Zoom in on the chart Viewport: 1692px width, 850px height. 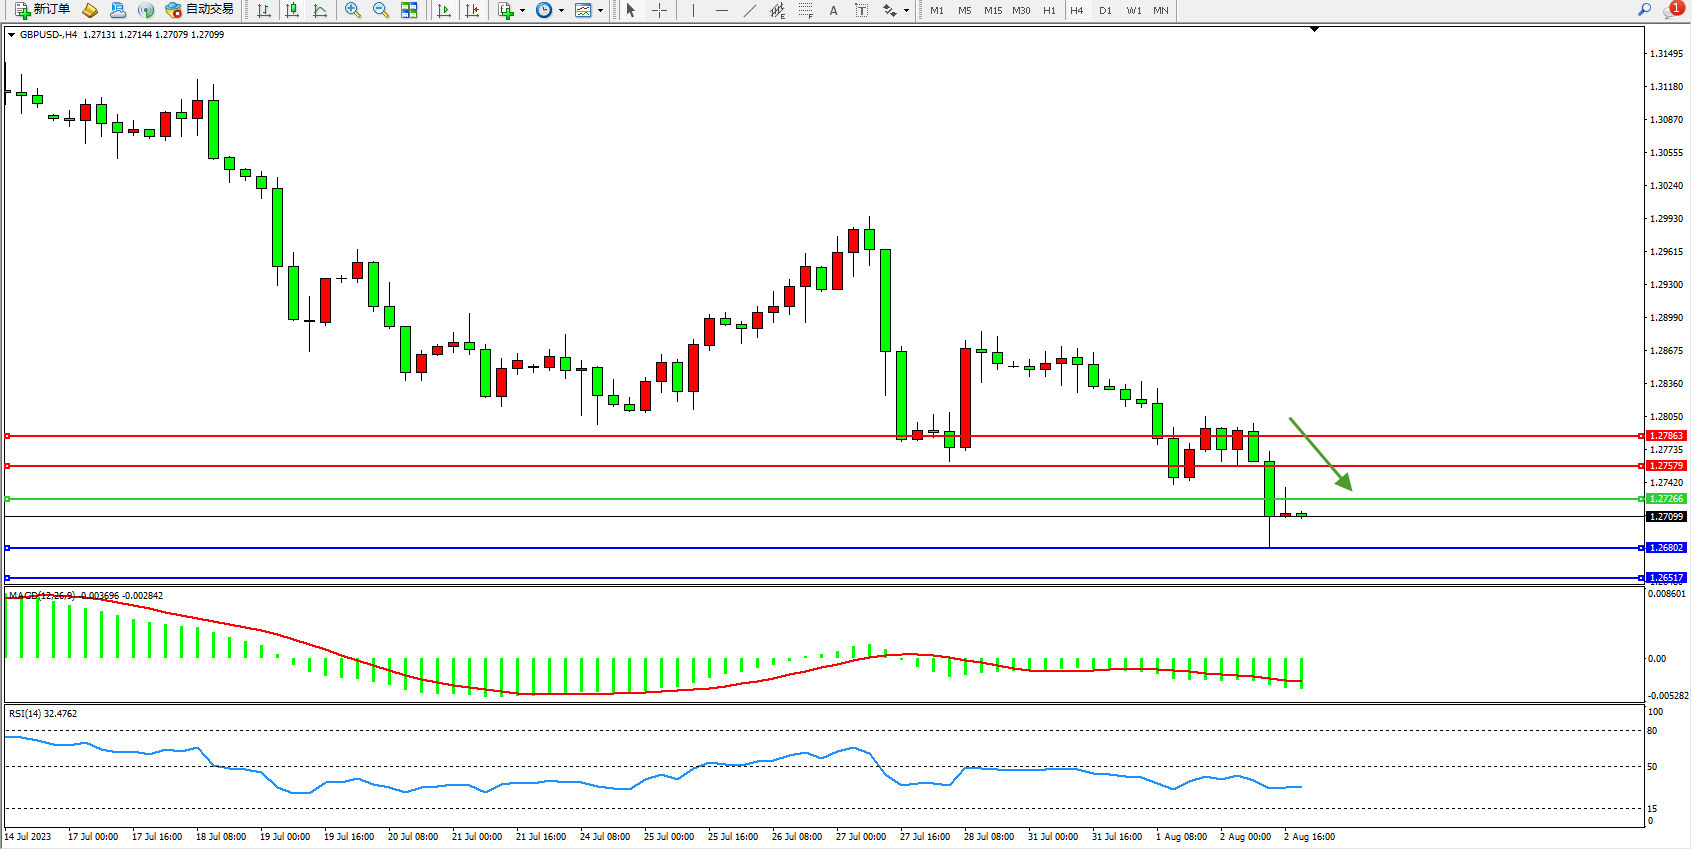coord(353,10)
